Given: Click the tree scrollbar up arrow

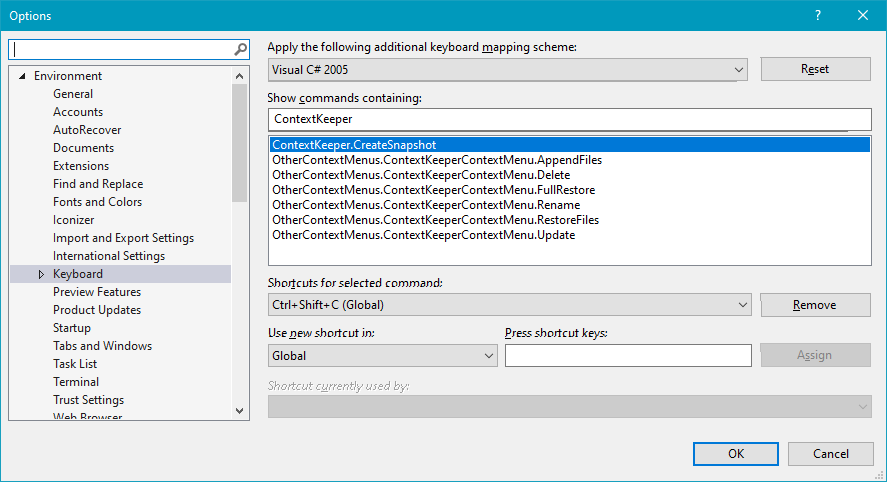Looking at the screenshot, I should 239,76.
